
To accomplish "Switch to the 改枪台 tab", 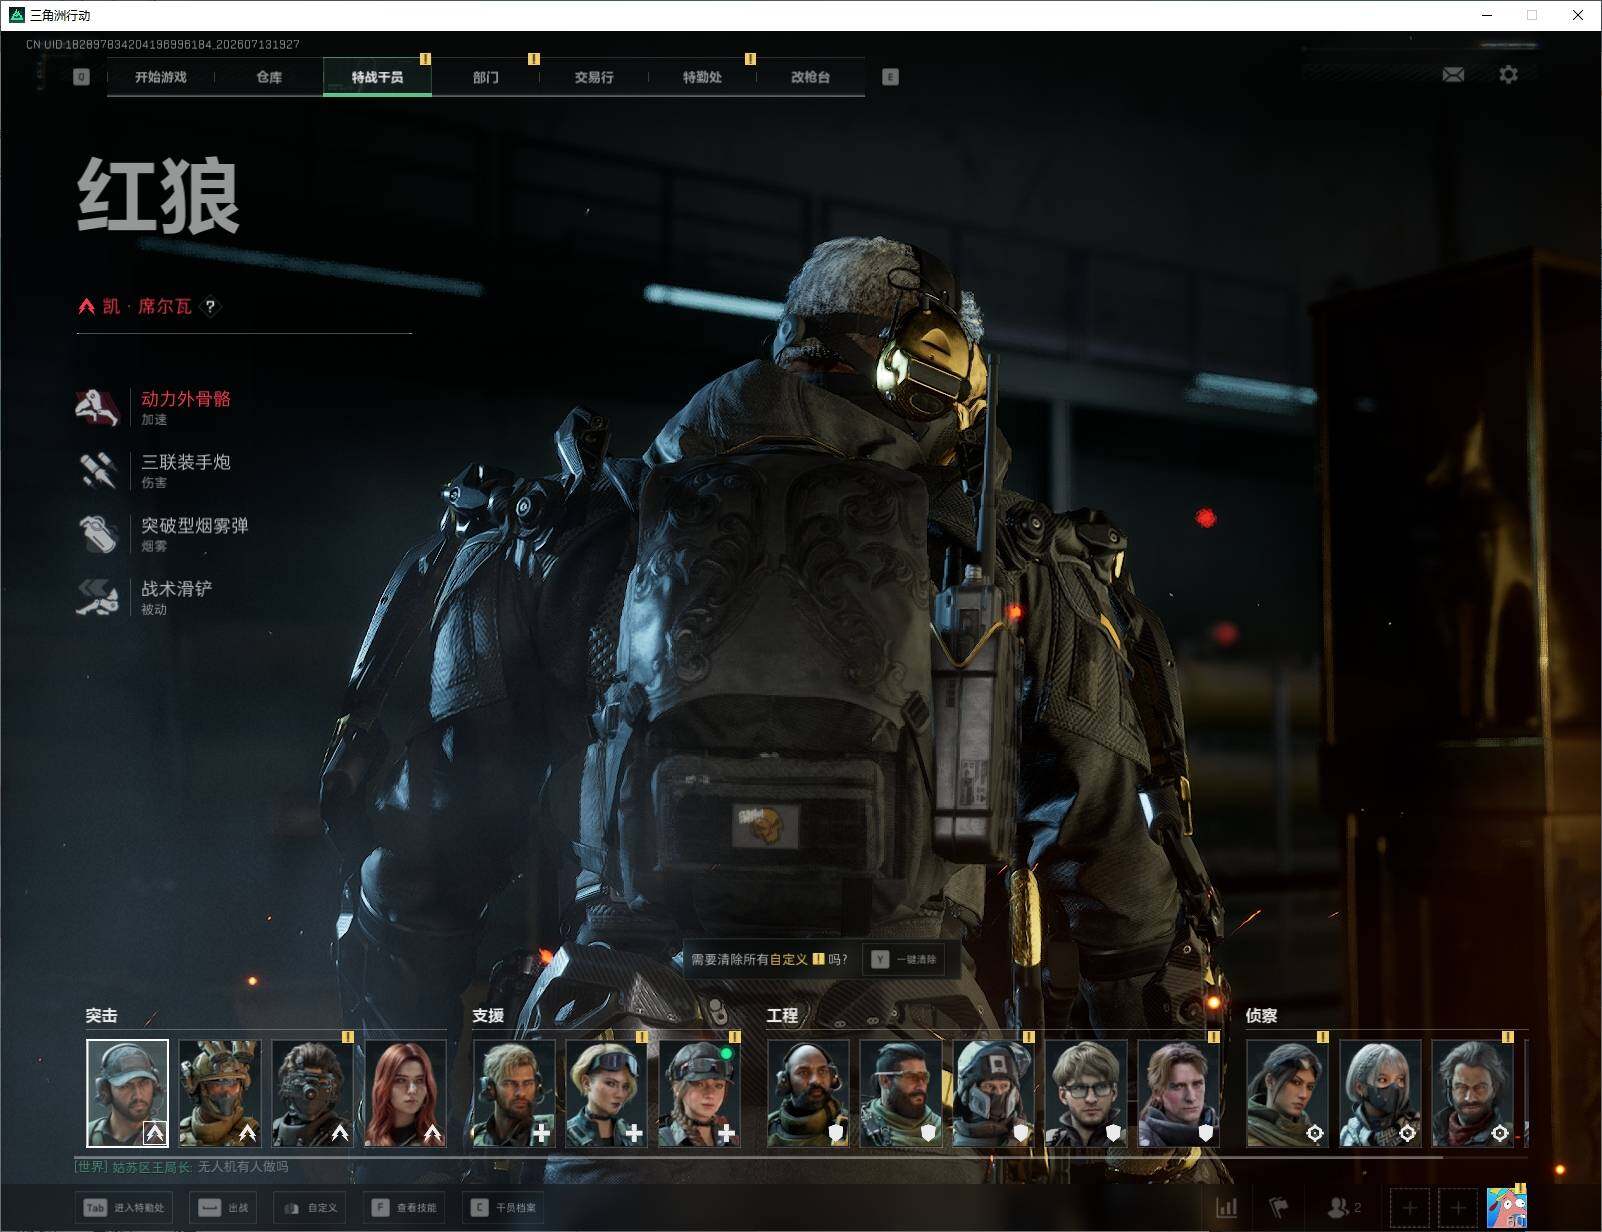I will pos(810,77).
